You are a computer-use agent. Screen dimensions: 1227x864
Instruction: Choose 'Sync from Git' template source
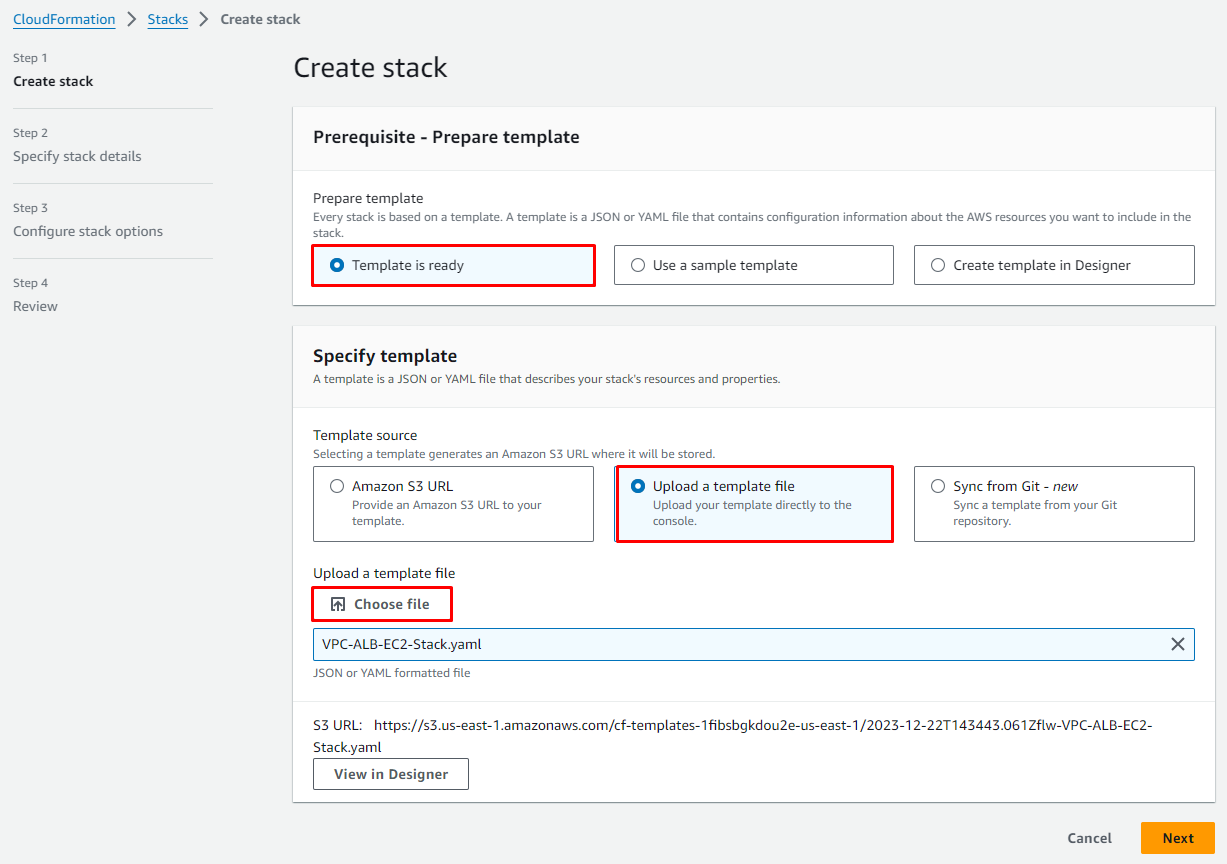point(938,487)
